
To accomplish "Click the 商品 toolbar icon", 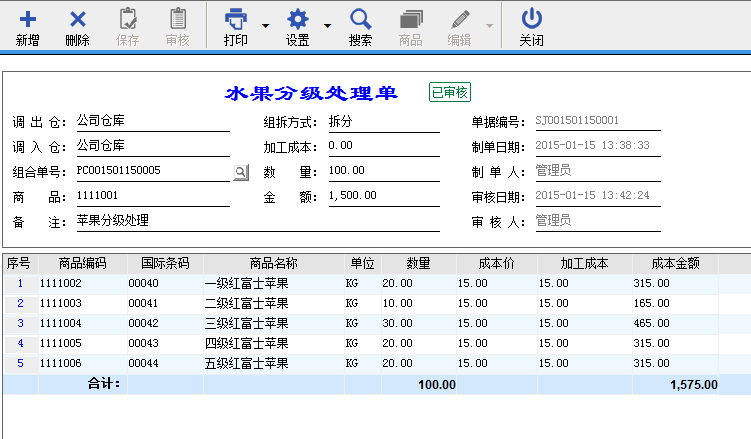I will (411, 20).
